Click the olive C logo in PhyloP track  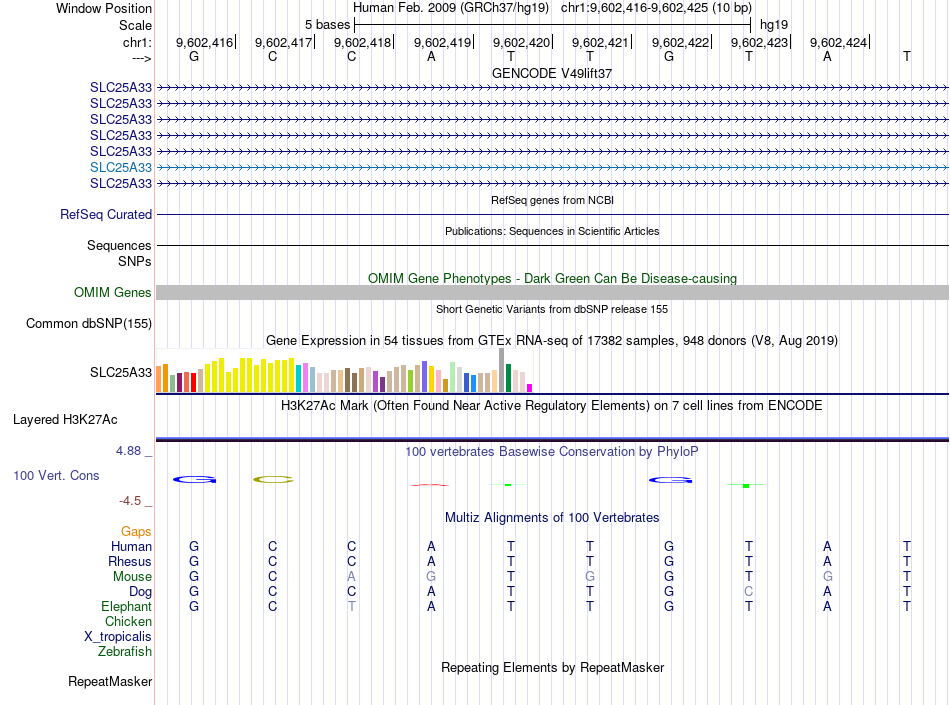point(273,480)
